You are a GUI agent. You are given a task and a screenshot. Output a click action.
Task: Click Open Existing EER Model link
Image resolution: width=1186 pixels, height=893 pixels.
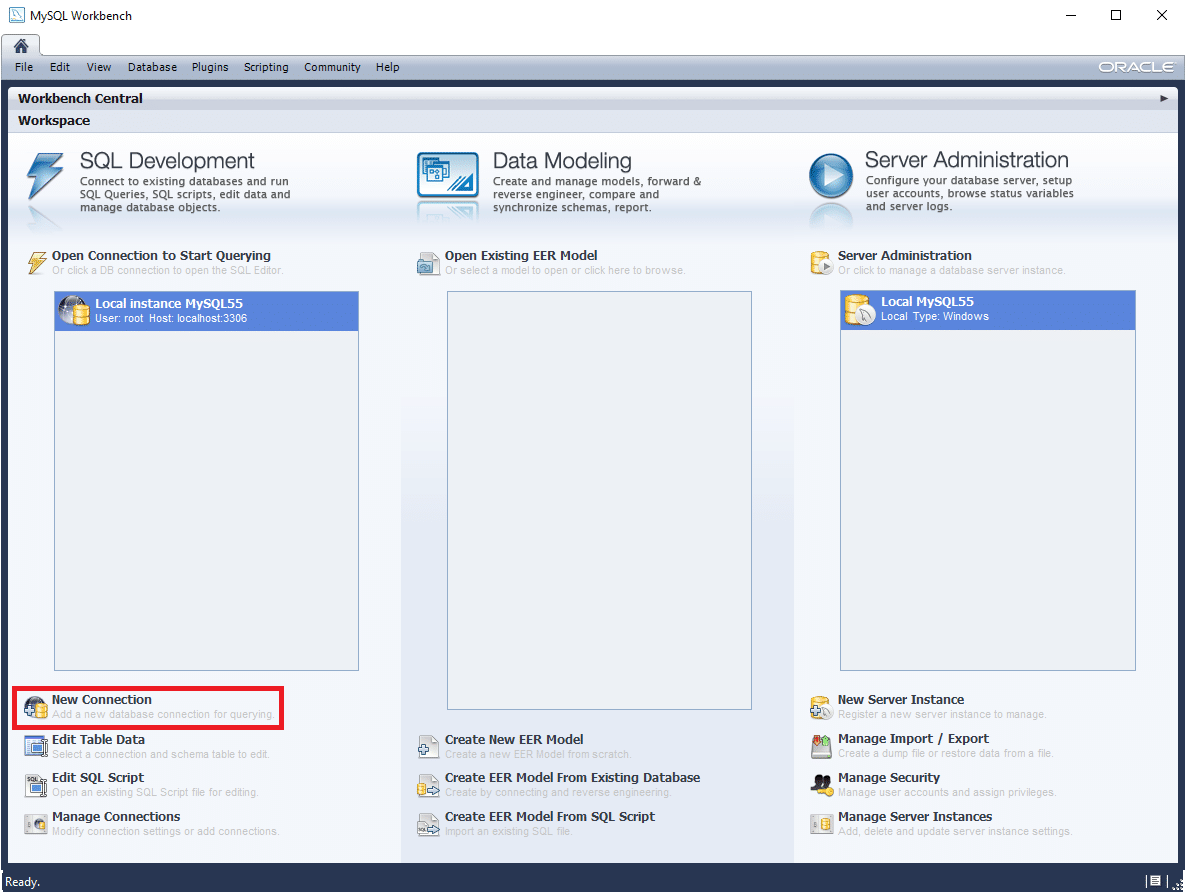coord(521,256)
